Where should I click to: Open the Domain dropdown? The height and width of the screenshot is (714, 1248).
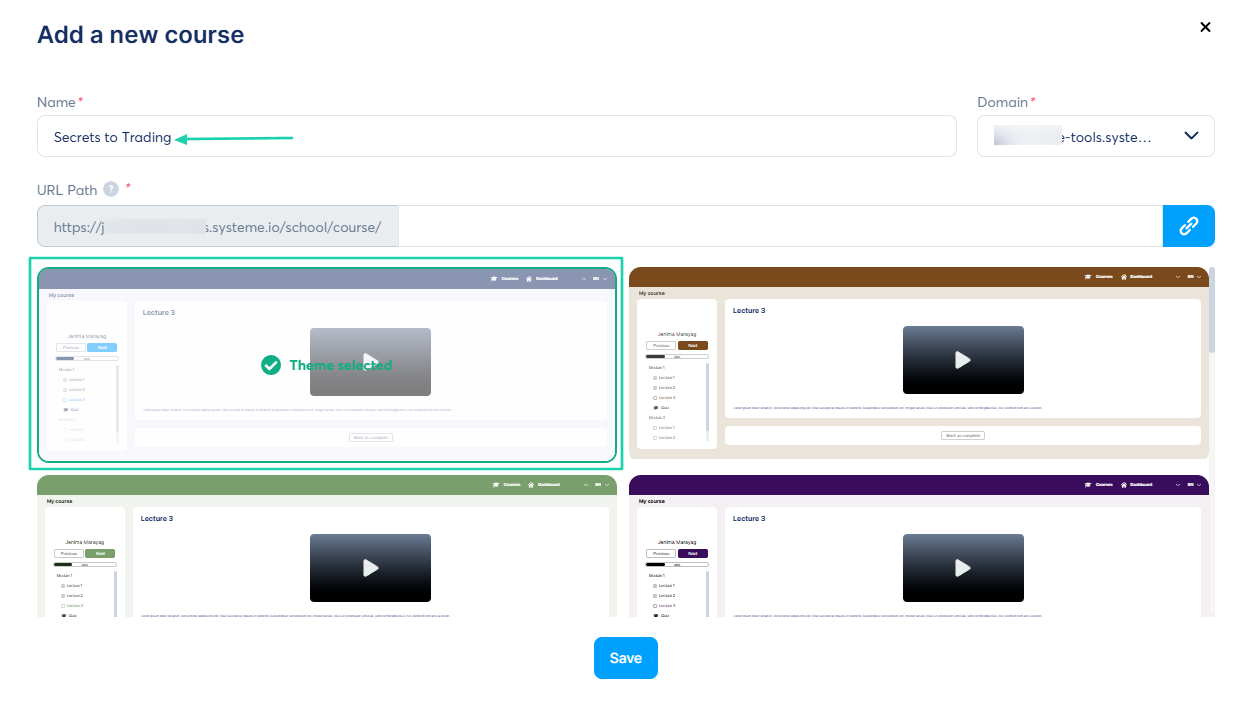[x=1095, y=136]
